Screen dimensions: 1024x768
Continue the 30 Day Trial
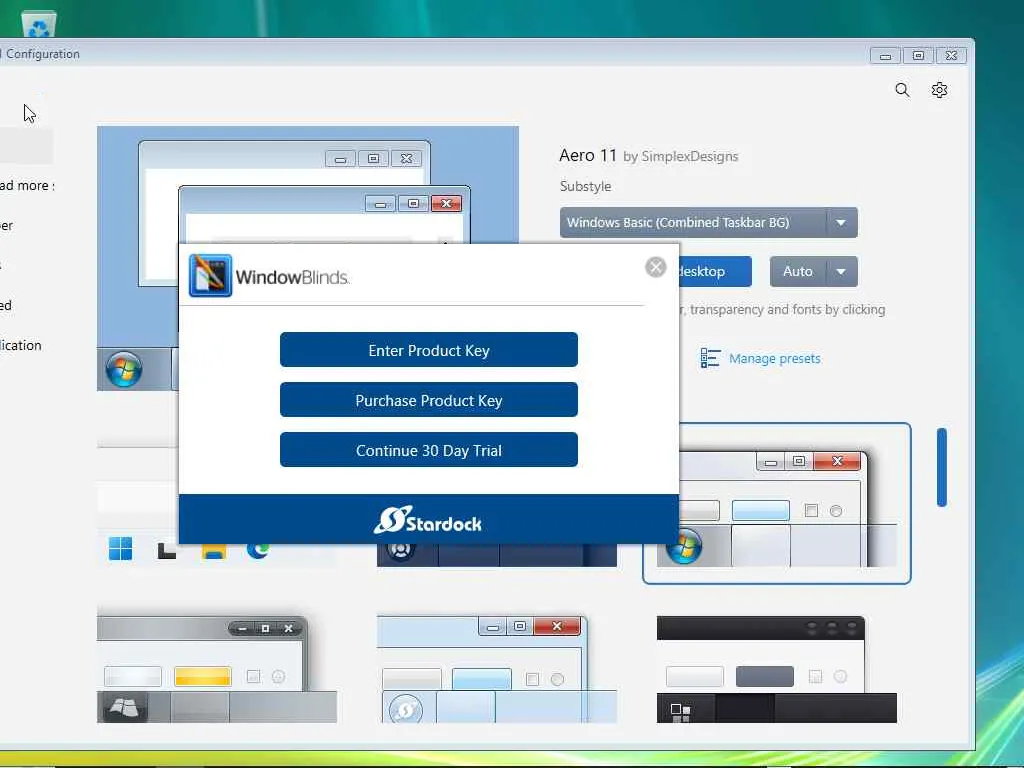point(428,450)
